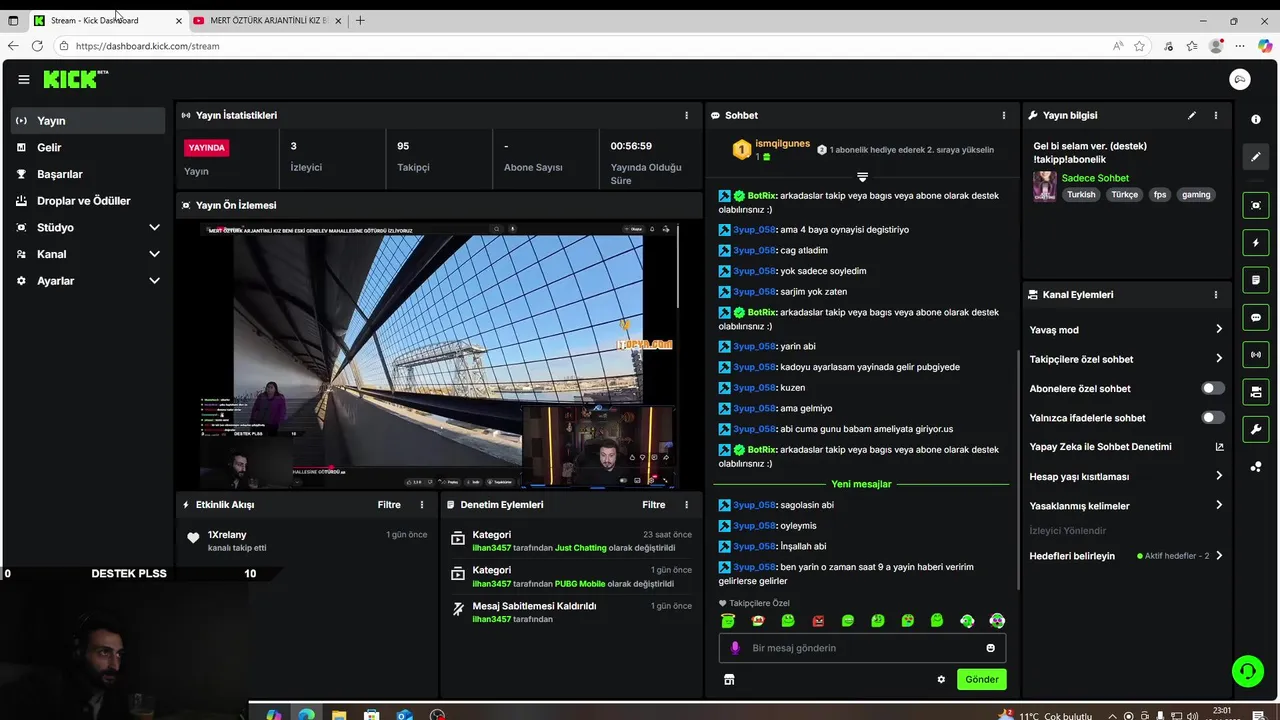Viewport: 1280px width, 720px height.
Task: Open Hesap yaşı kısıtlaması options arrow
Action: click(x=1218, y=476)
